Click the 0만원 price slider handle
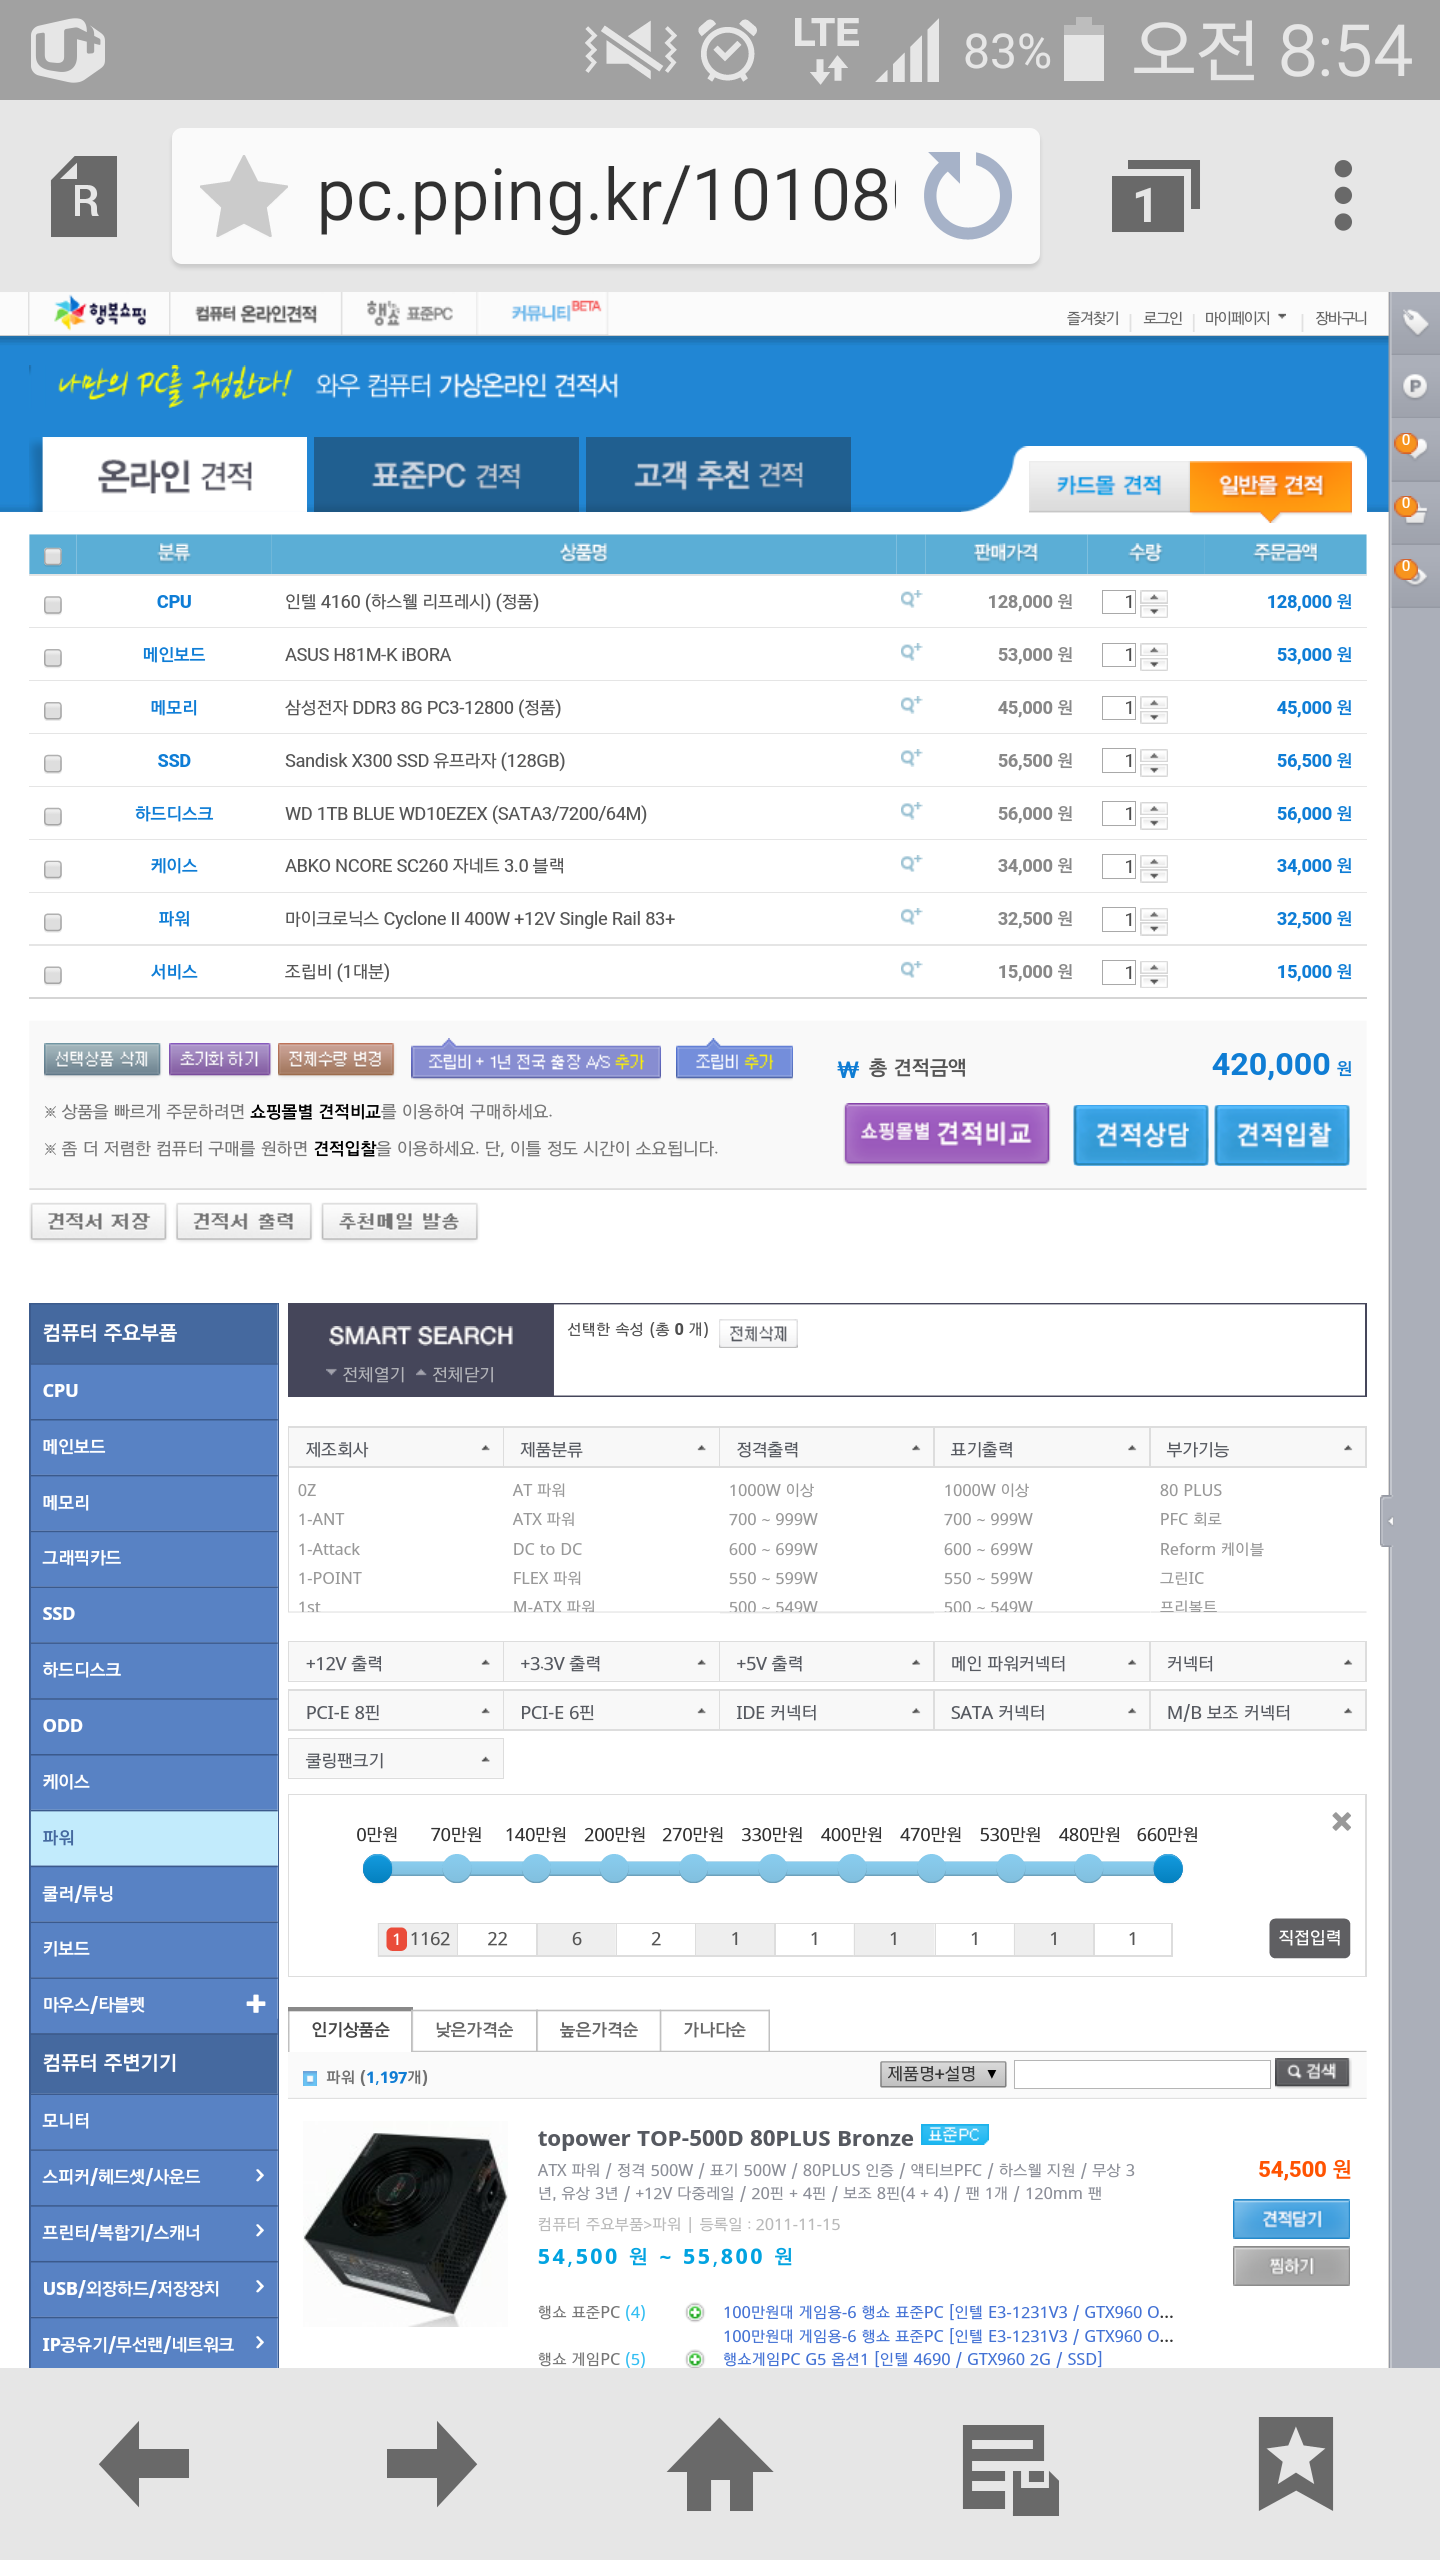This screenshot has width=1440, height=2560. (377, 1868)
